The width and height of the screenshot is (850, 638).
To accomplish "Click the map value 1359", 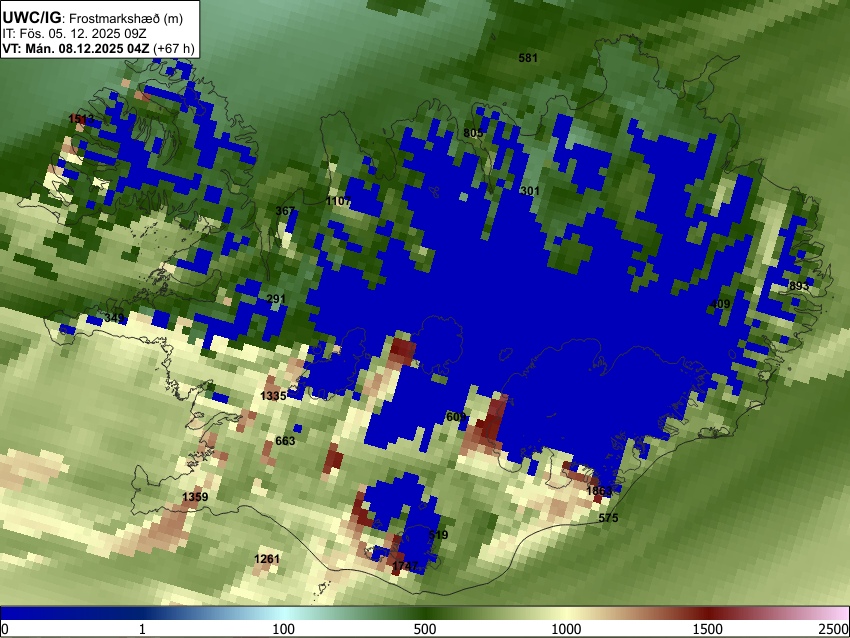I will (195, 497).
